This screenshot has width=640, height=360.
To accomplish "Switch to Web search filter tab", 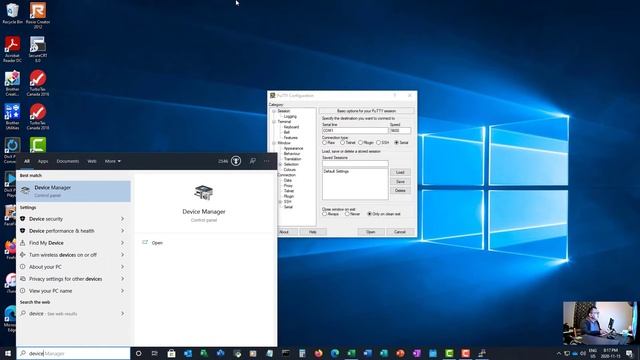I will 92,161.
